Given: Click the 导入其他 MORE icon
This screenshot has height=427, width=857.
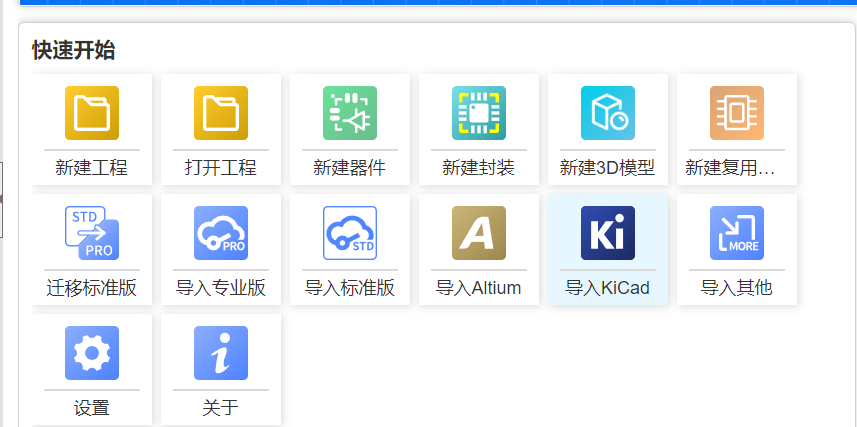Looking at the screenshot, I should click(x=737, y=233).
